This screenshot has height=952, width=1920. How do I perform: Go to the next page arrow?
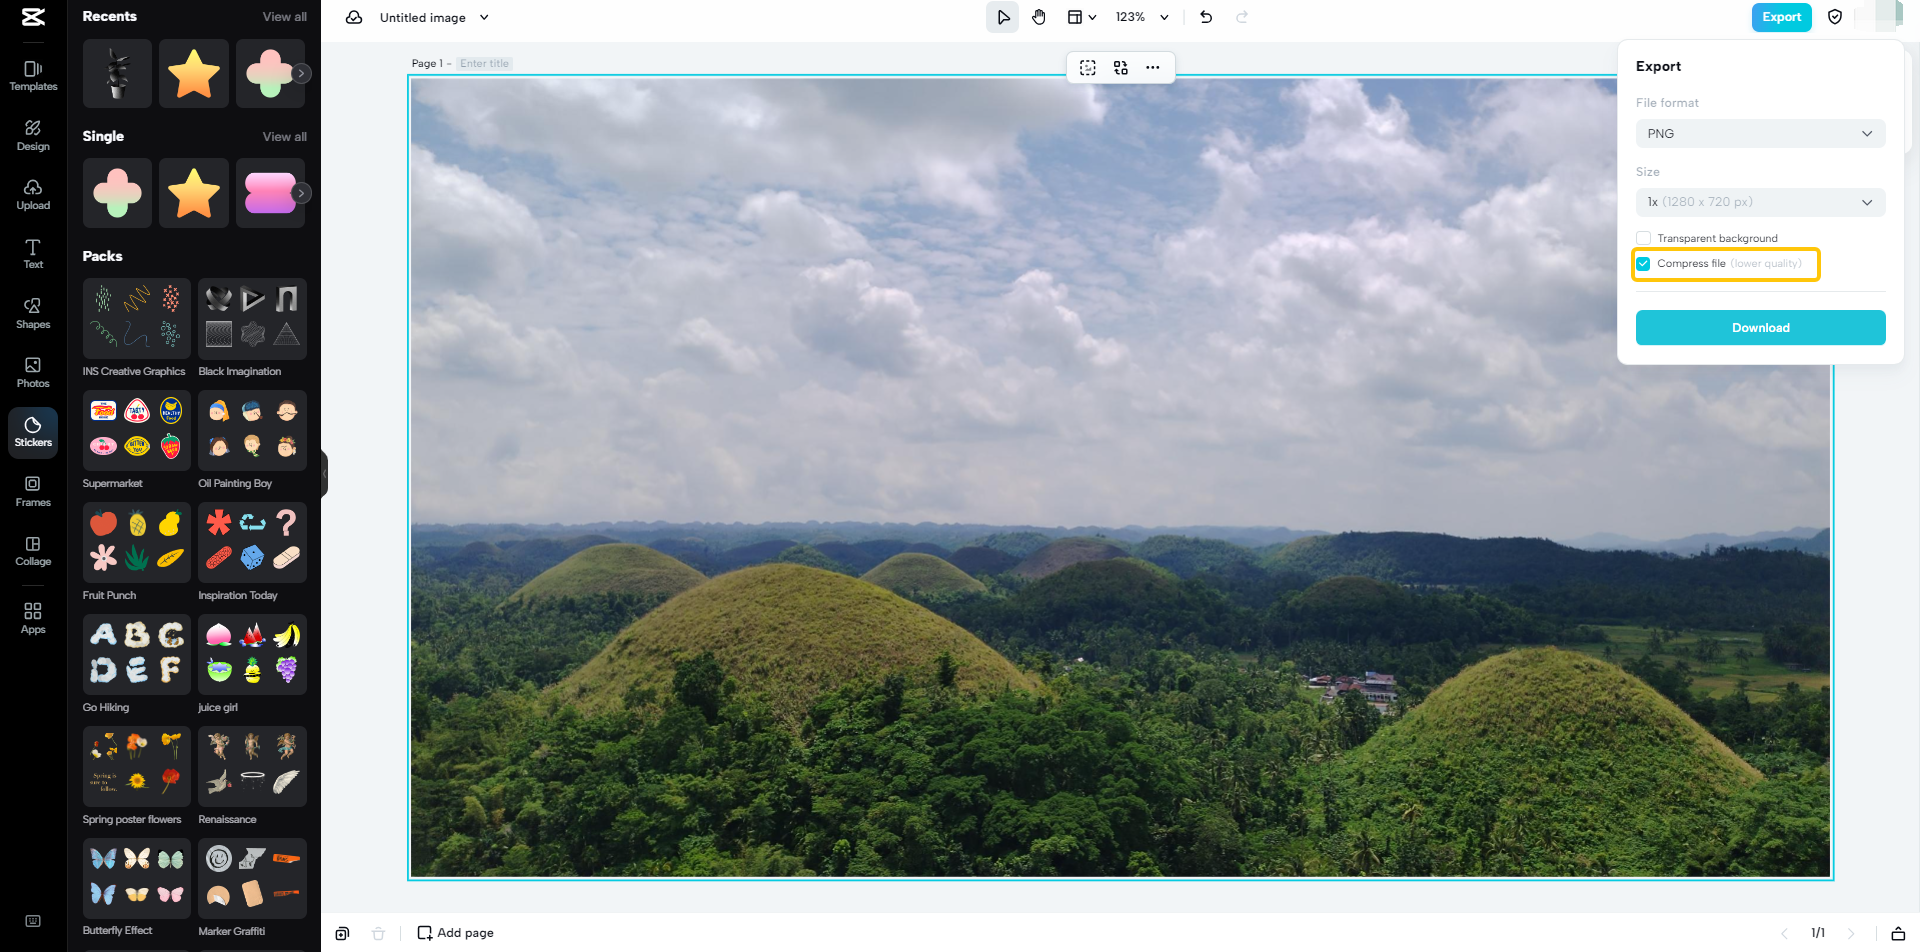1851,933
